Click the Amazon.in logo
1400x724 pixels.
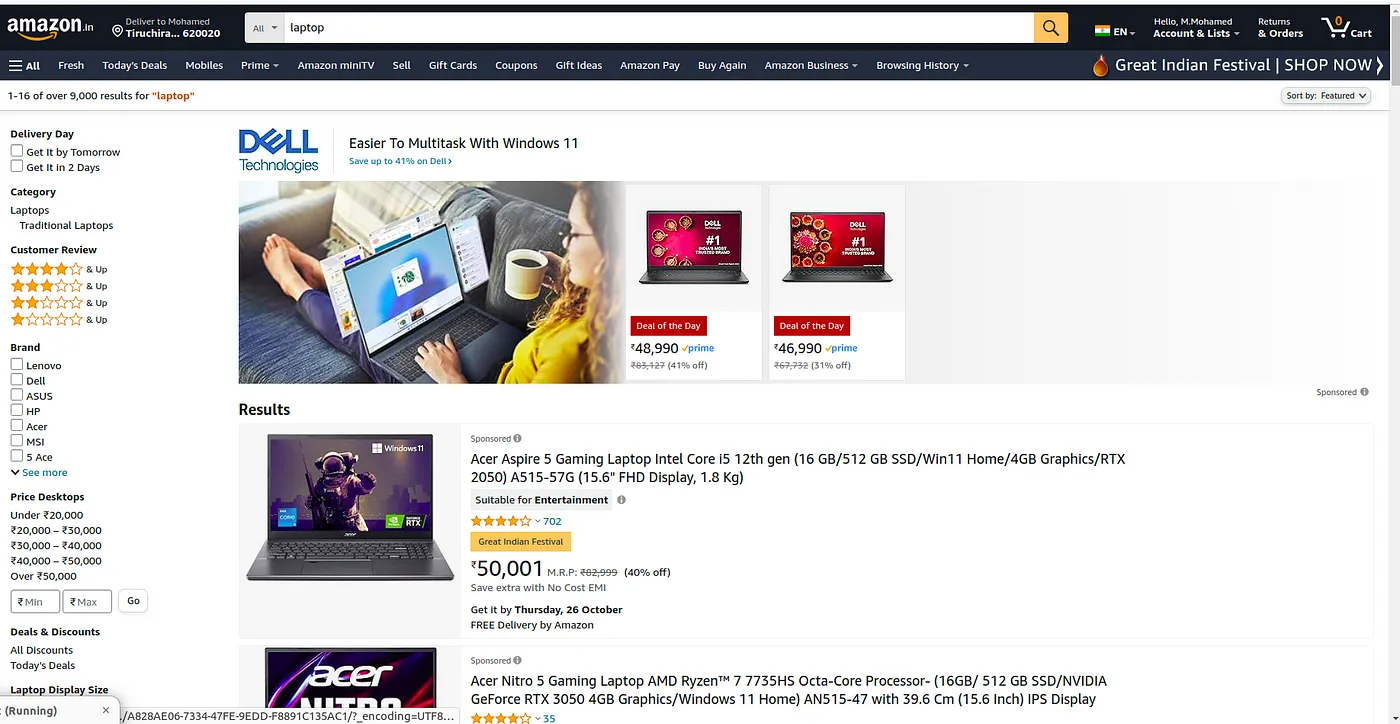click(50, 28)
